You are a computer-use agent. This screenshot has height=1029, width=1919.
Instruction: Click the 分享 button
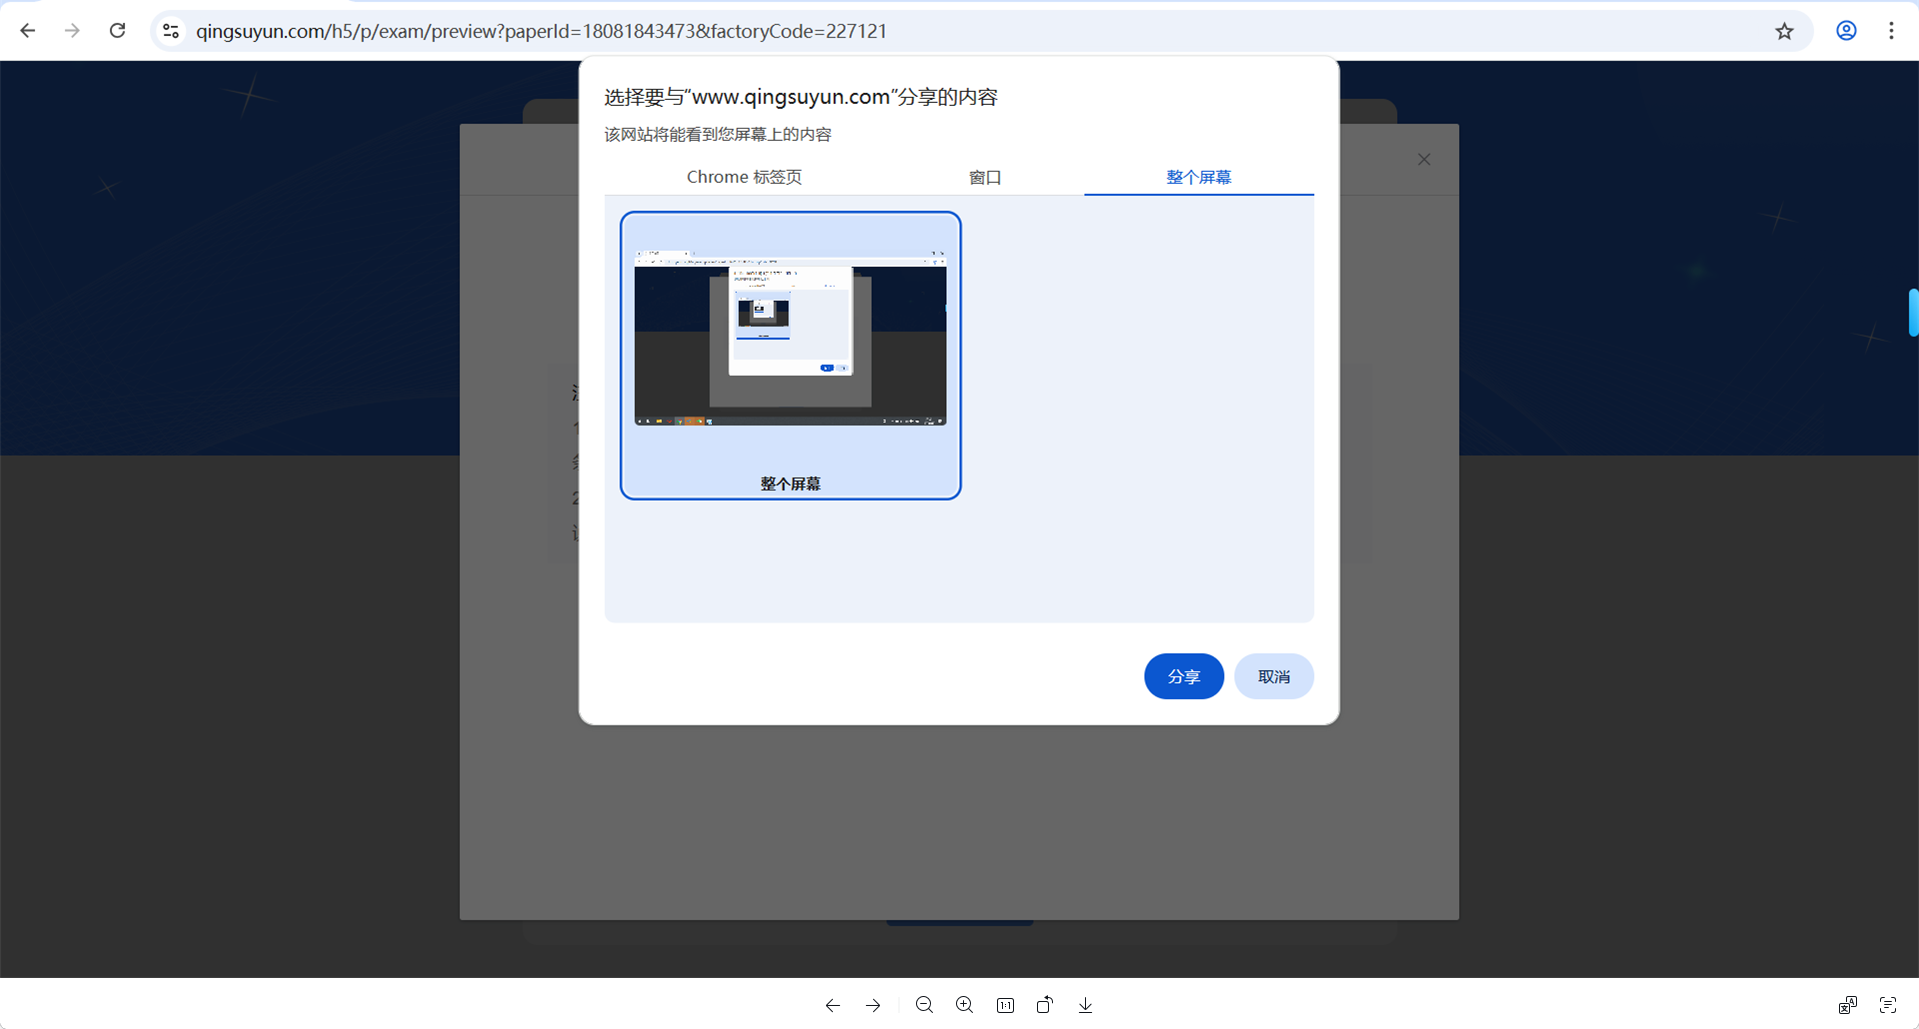pyautogui.click(x=1183, y=677)
